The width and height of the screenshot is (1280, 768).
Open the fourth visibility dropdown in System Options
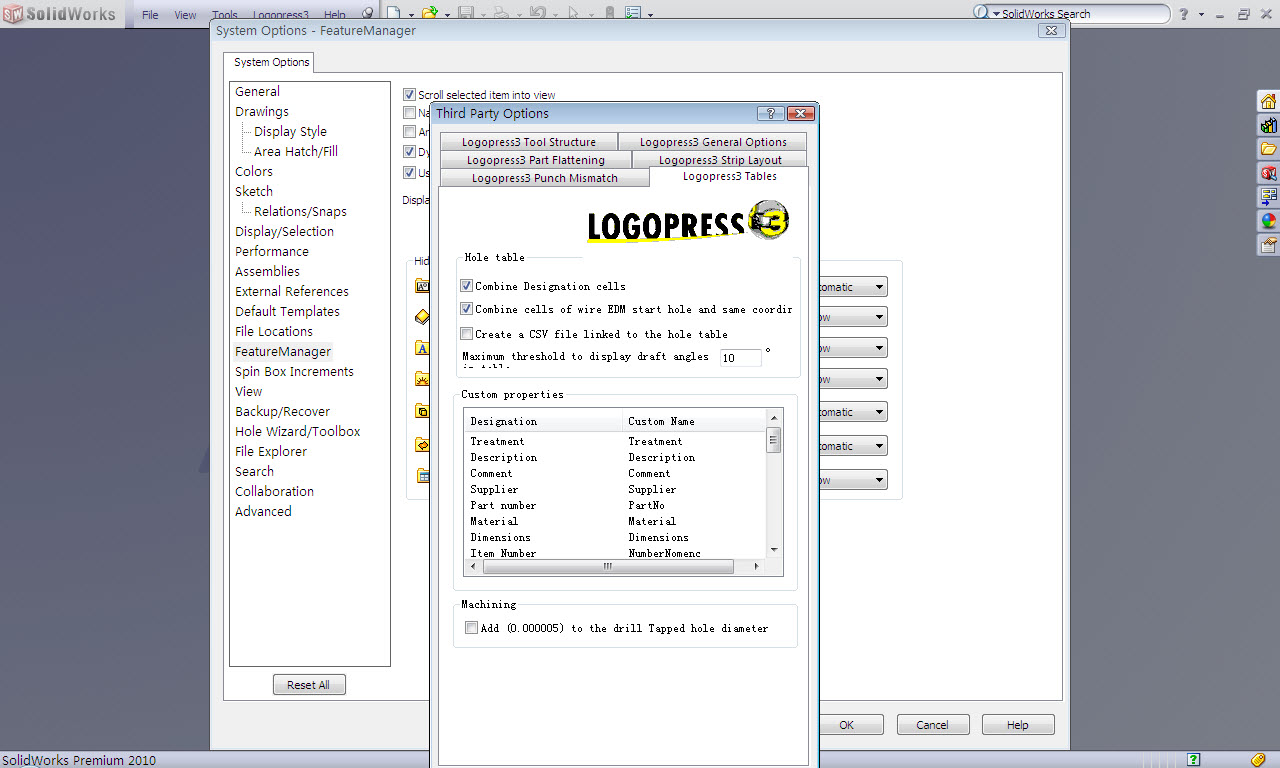(853, 380)
